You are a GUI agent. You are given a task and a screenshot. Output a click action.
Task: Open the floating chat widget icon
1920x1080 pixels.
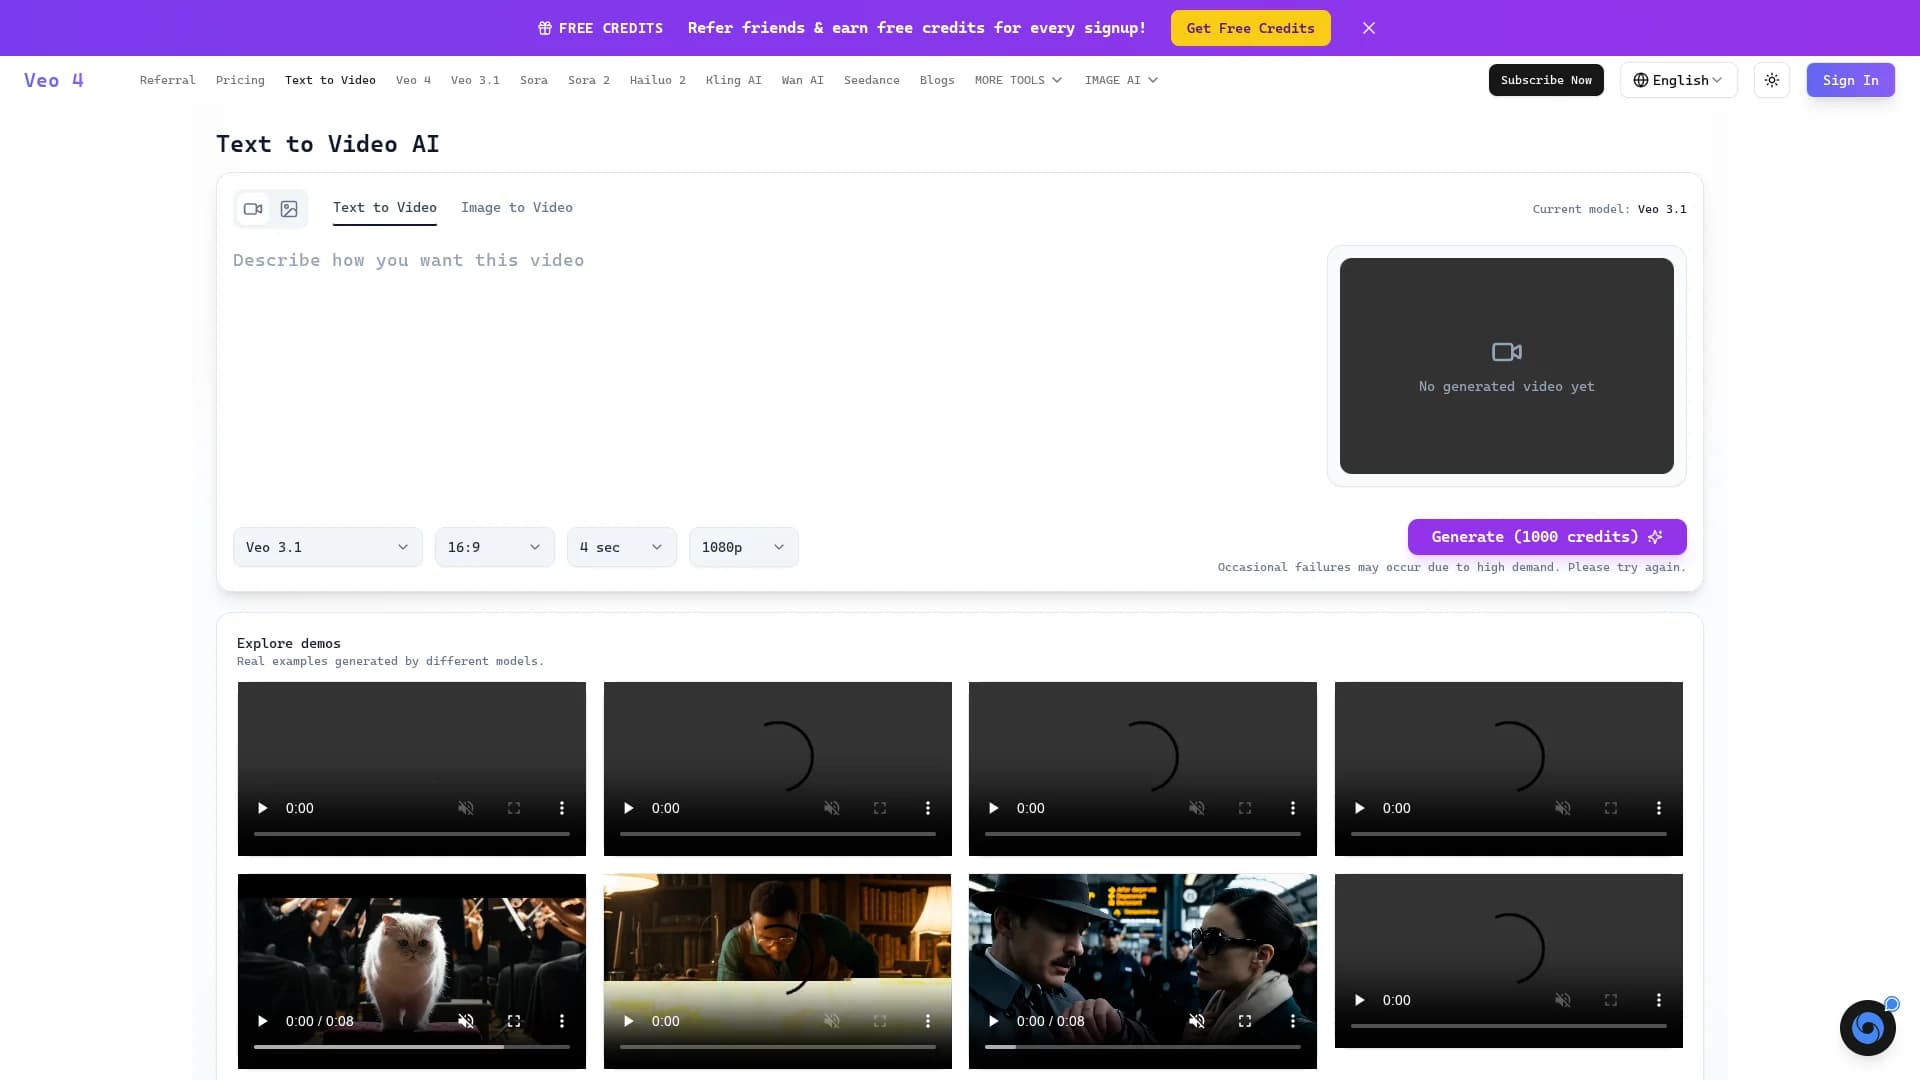coord(1867,1027)
